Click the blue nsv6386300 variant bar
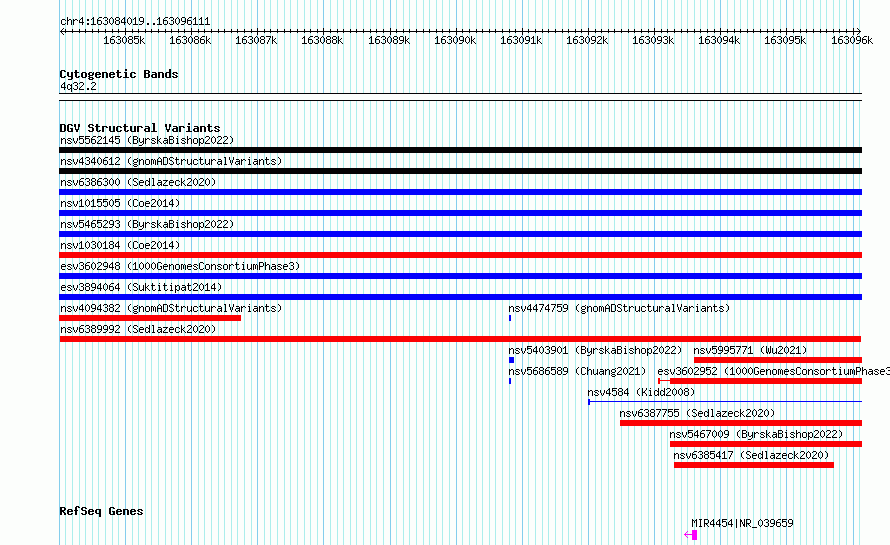Screen dimensions: 890x545 point(460,192)
